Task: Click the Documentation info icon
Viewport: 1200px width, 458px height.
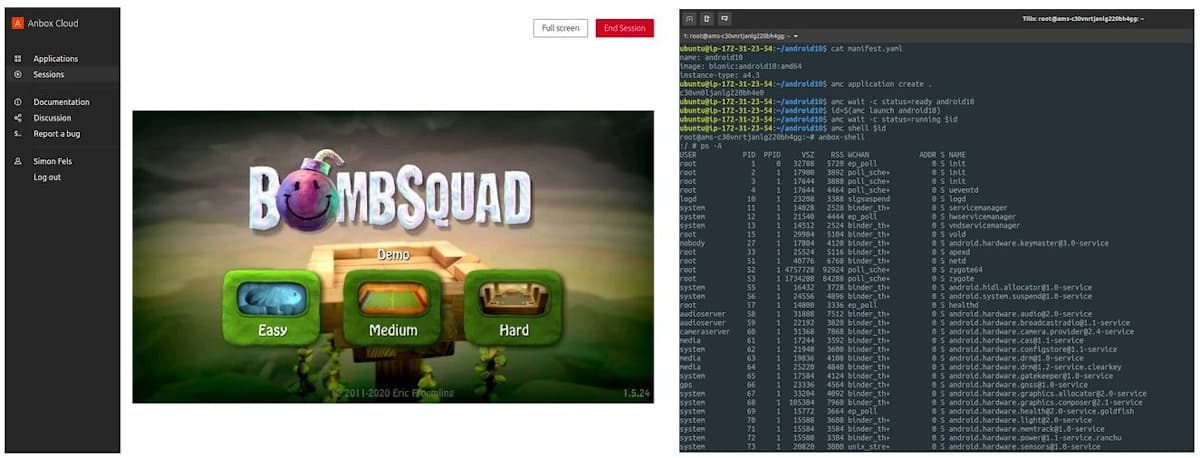Action: click(18, 102)
